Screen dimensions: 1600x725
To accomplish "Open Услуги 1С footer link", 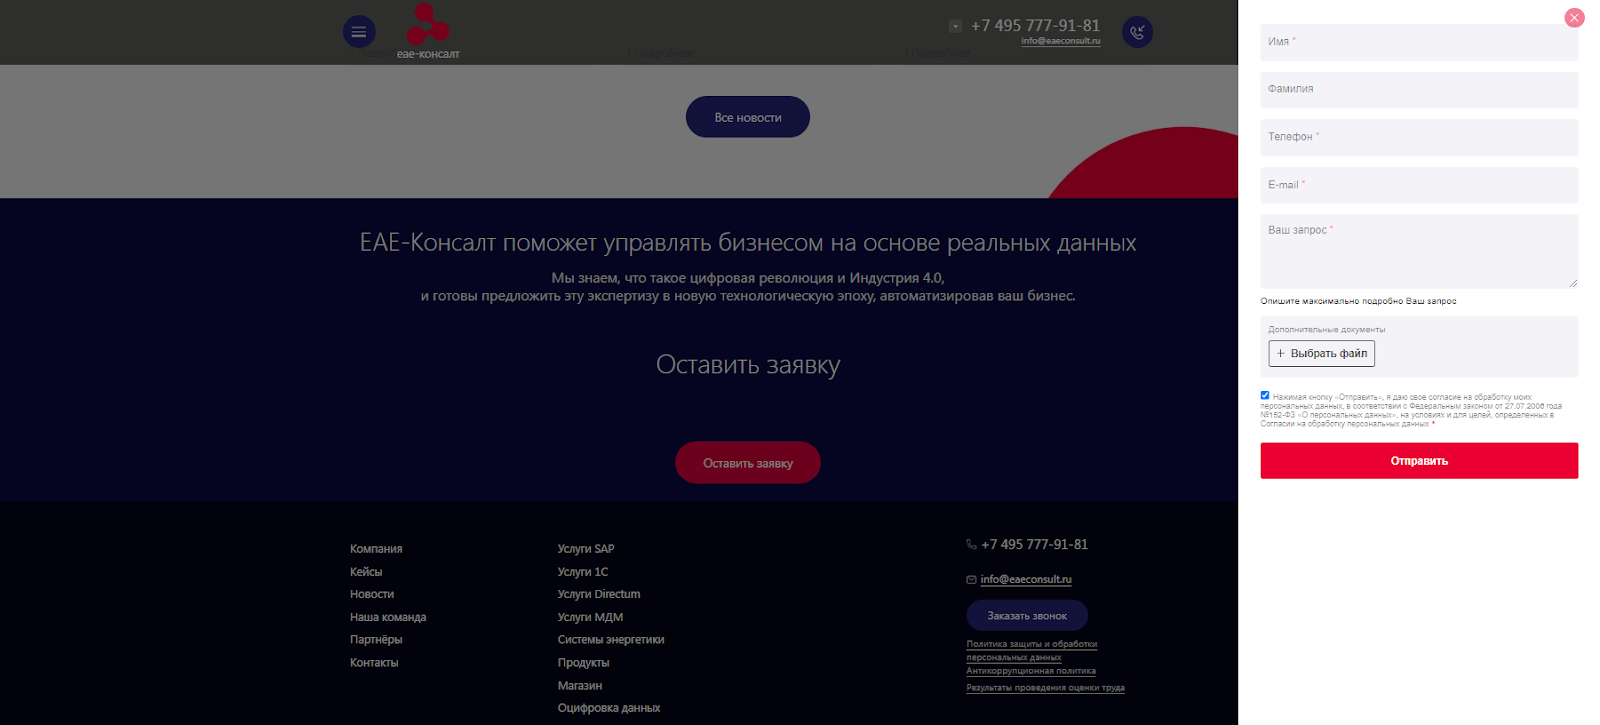I will (583, 572).
